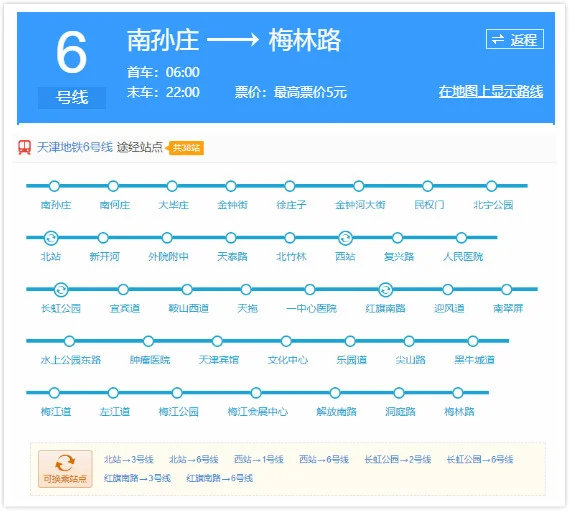This screenshot has width=569, height=511.
Task: Open the 解放南路 station label
Action: [x=336, y=412]
